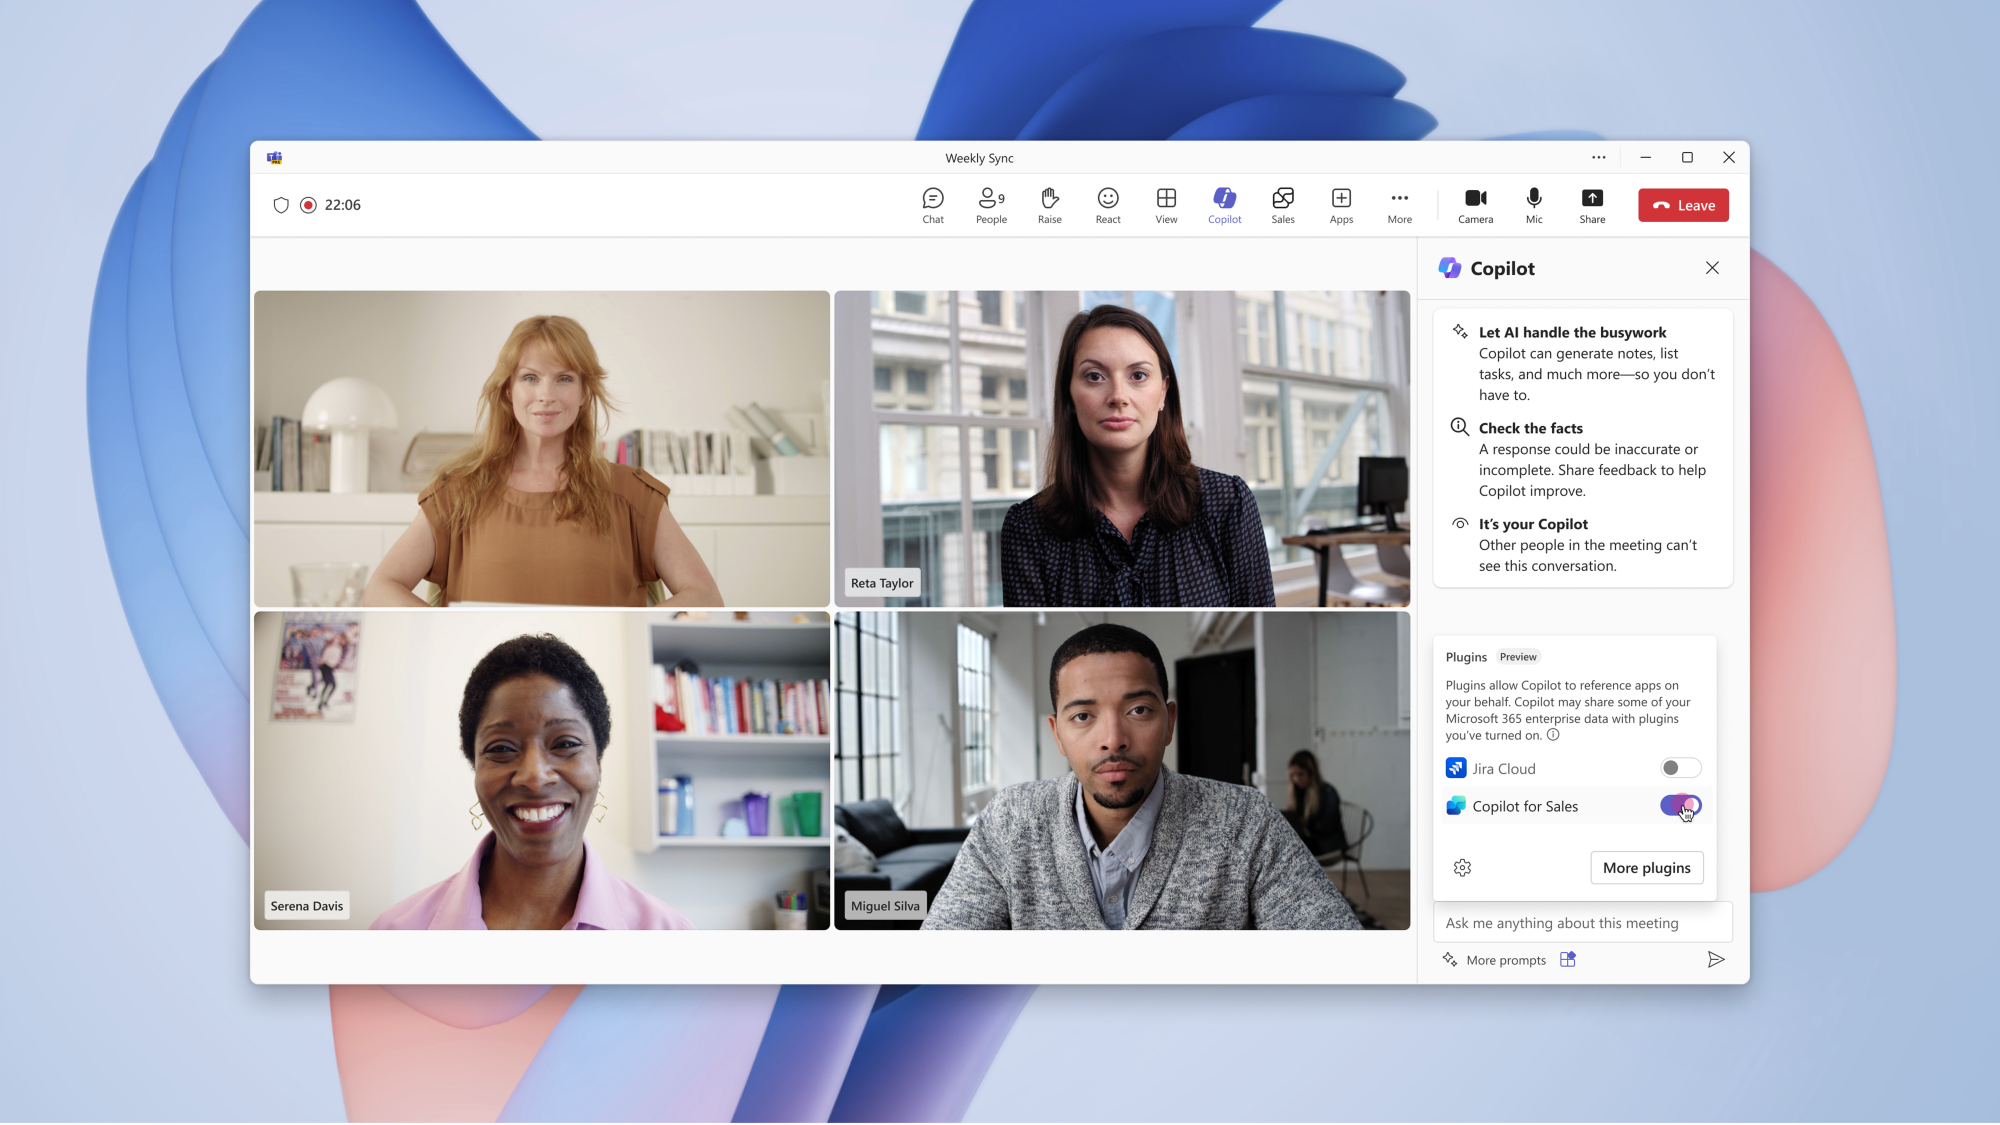
Task: Disable the Copilot for Sales toggle
Action: (1680, 806)
